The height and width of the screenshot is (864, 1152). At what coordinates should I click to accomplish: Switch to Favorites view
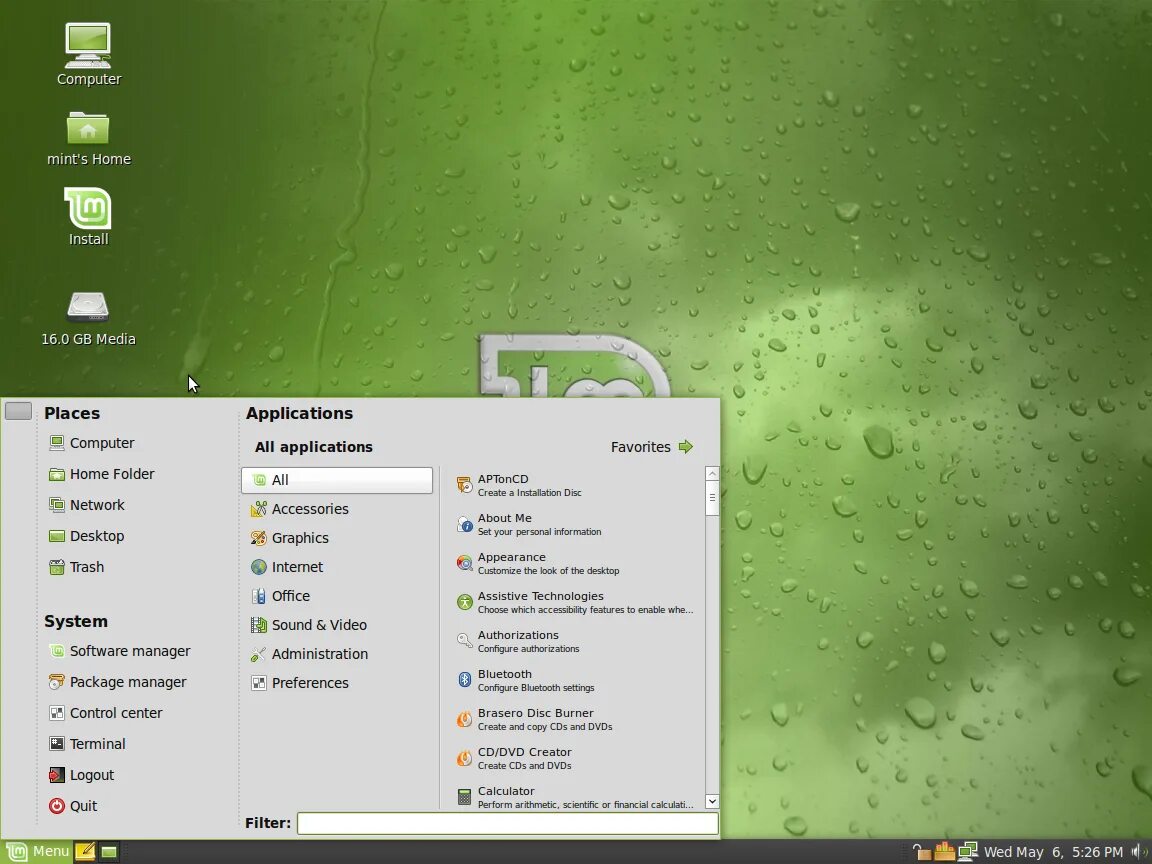point(652,447)
